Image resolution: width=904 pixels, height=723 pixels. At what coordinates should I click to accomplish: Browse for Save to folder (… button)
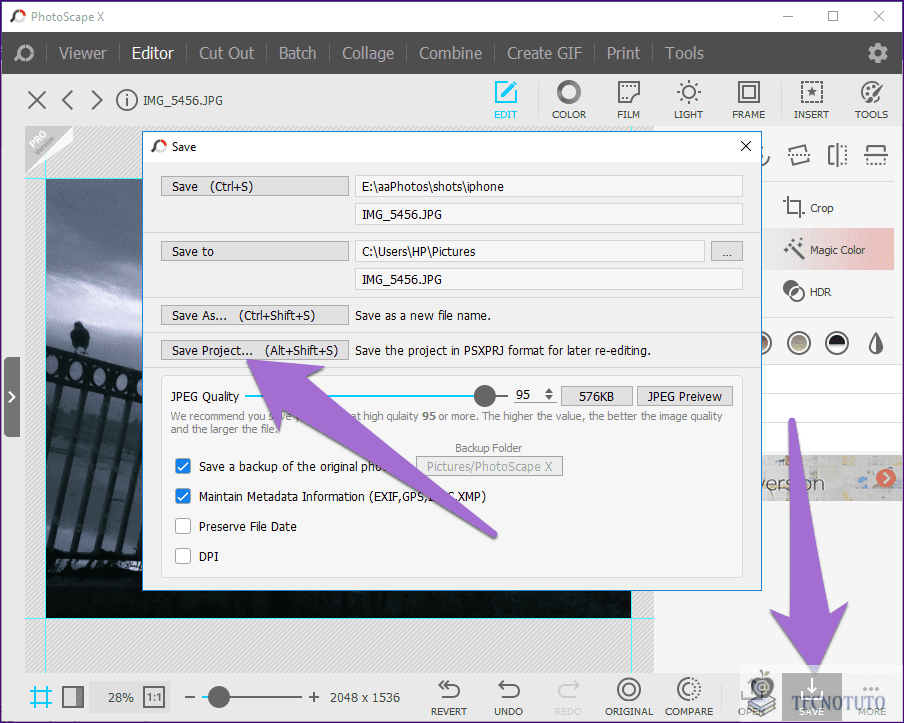coord(726,251)
